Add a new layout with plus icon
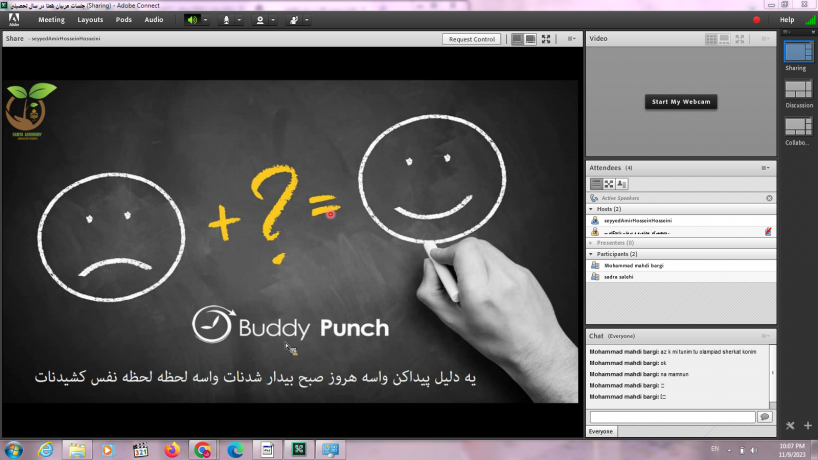The height and width of the screenshot is (460, 818). click(808, 426)
